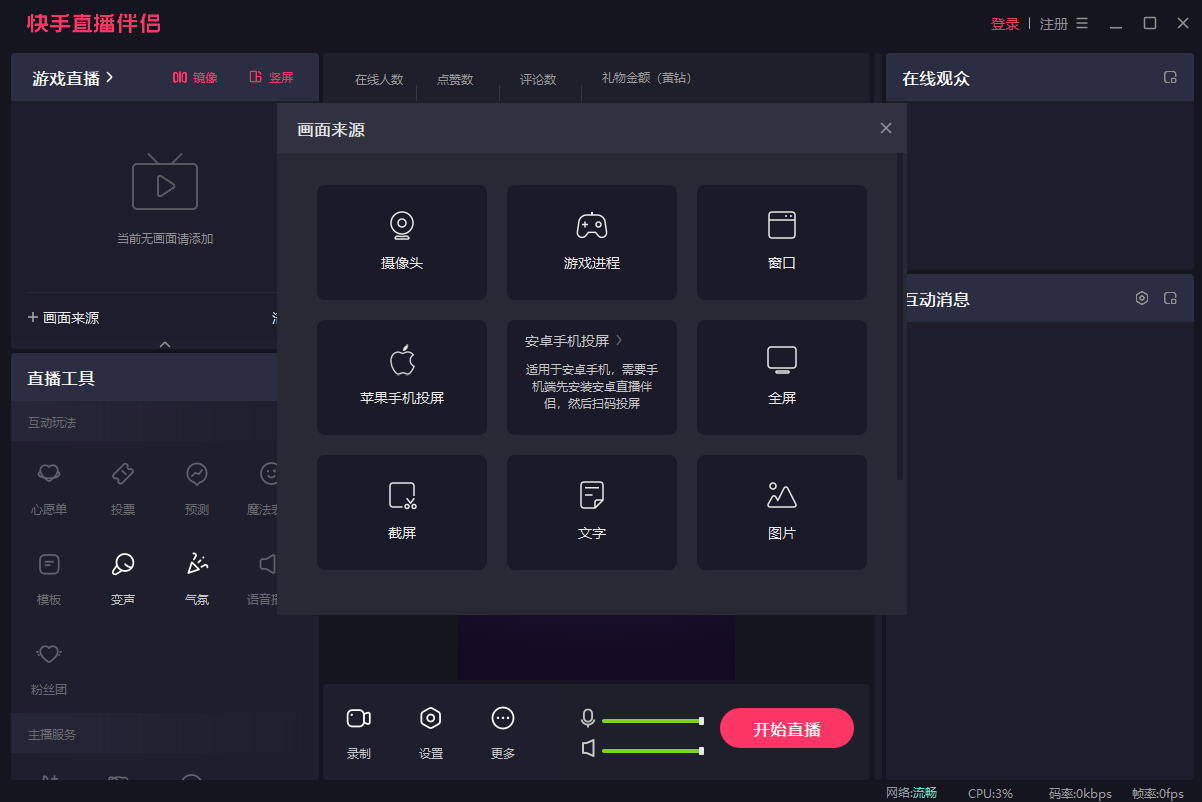This screenshot has width=1202, height=802.
Task: Select the 摄像头 camera source
Action: 401,242
